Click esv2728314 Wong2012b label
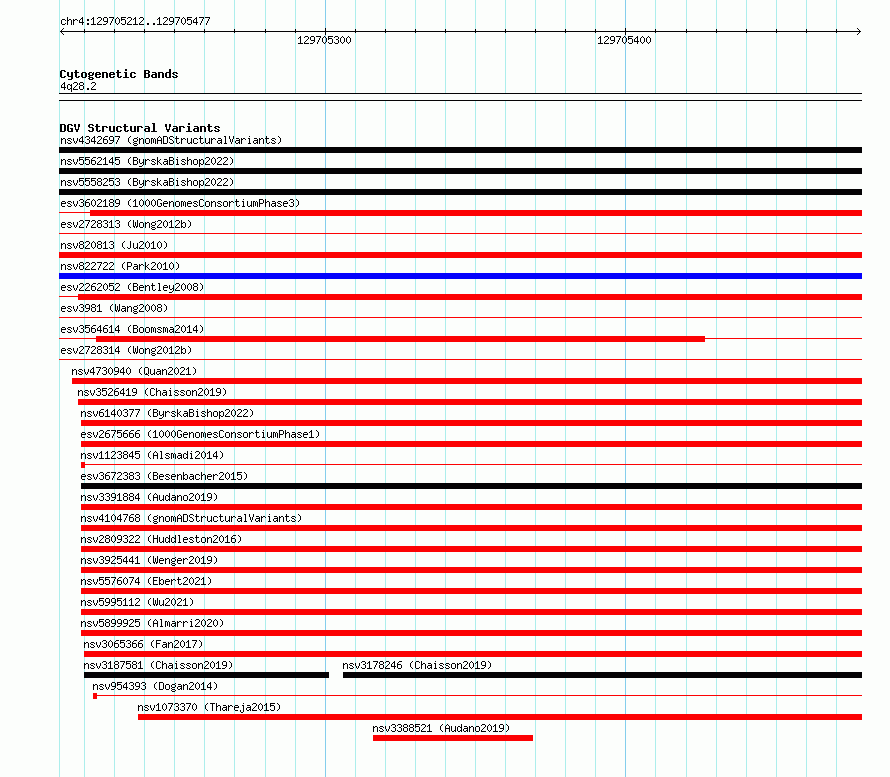 (x=126, y=350)
